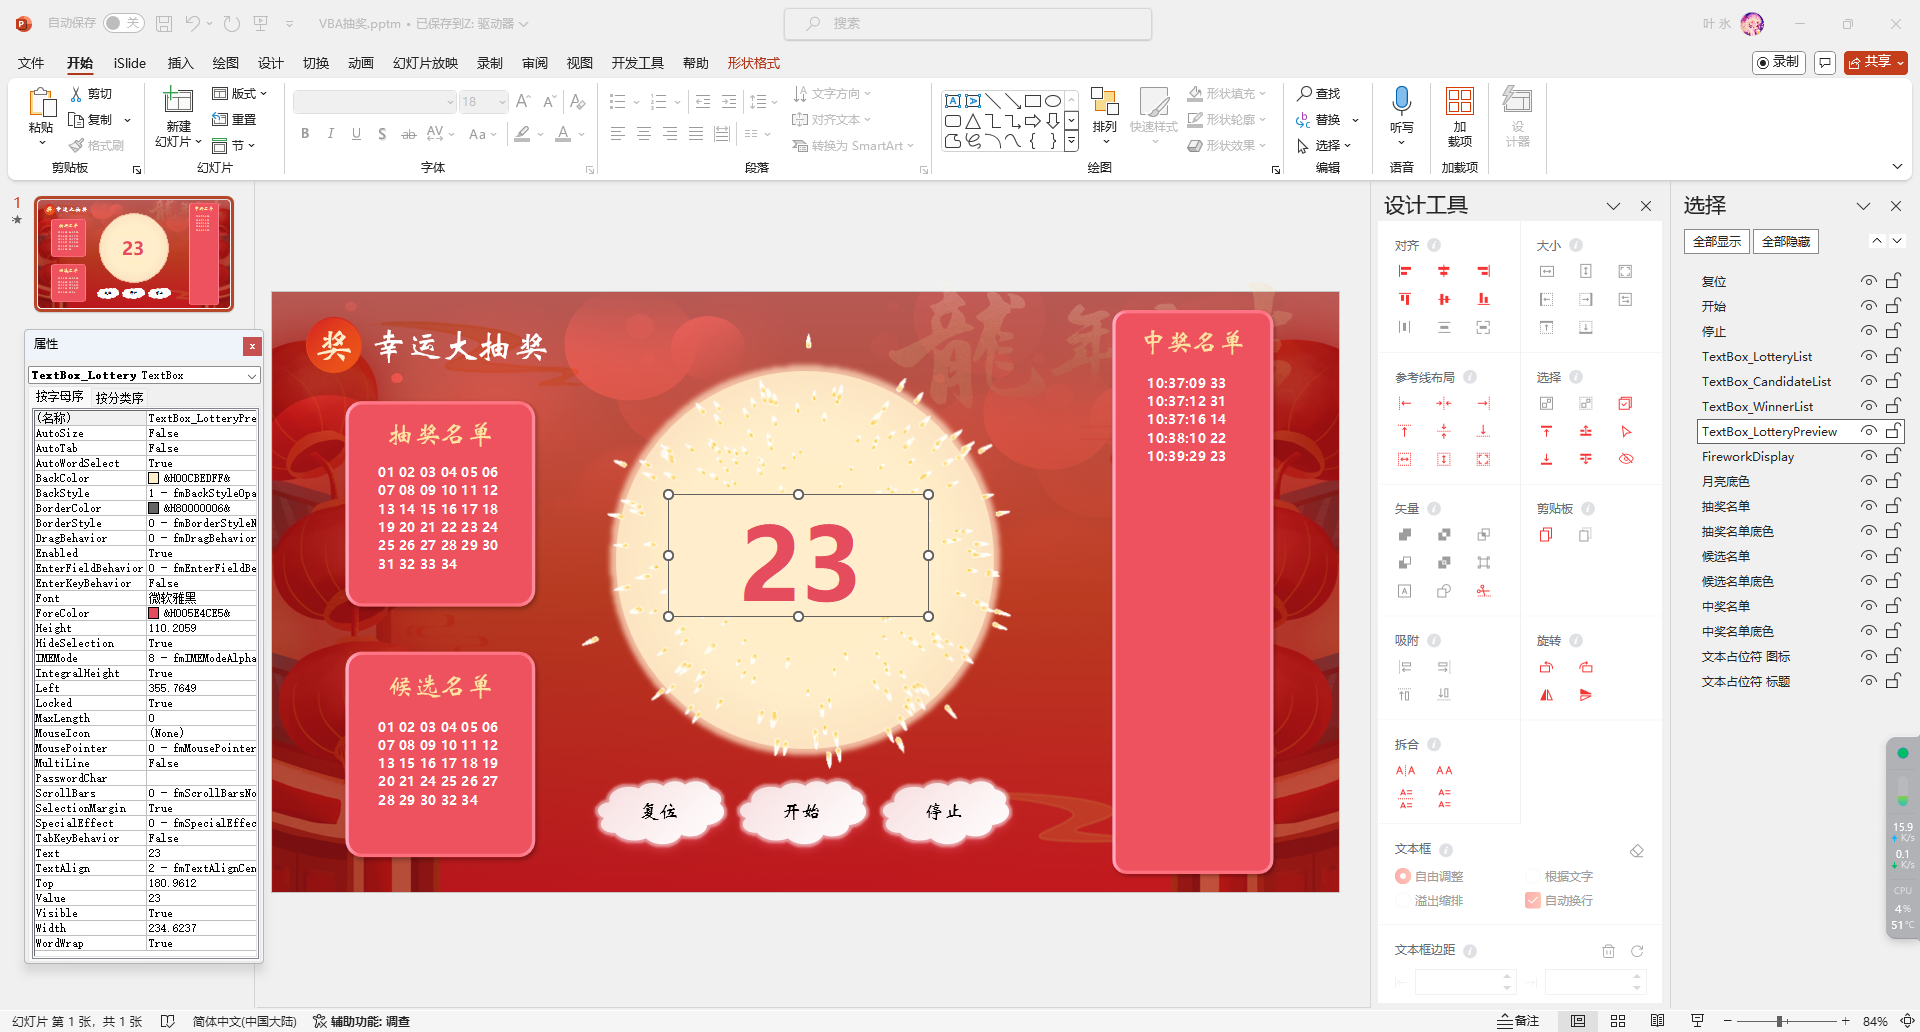
Task: Open the Shape Fill (形状填充) dropdown
Action: [1262, 94]
